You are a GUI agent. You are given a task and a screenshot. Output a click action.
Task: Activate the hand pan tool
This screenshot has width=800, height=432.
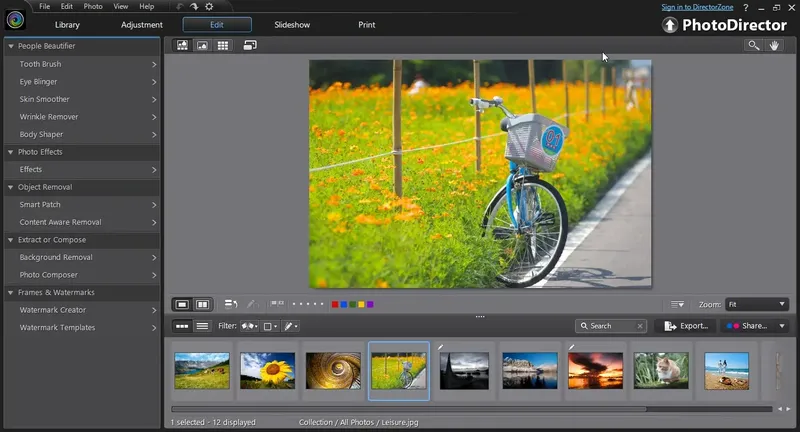point(773,45)
